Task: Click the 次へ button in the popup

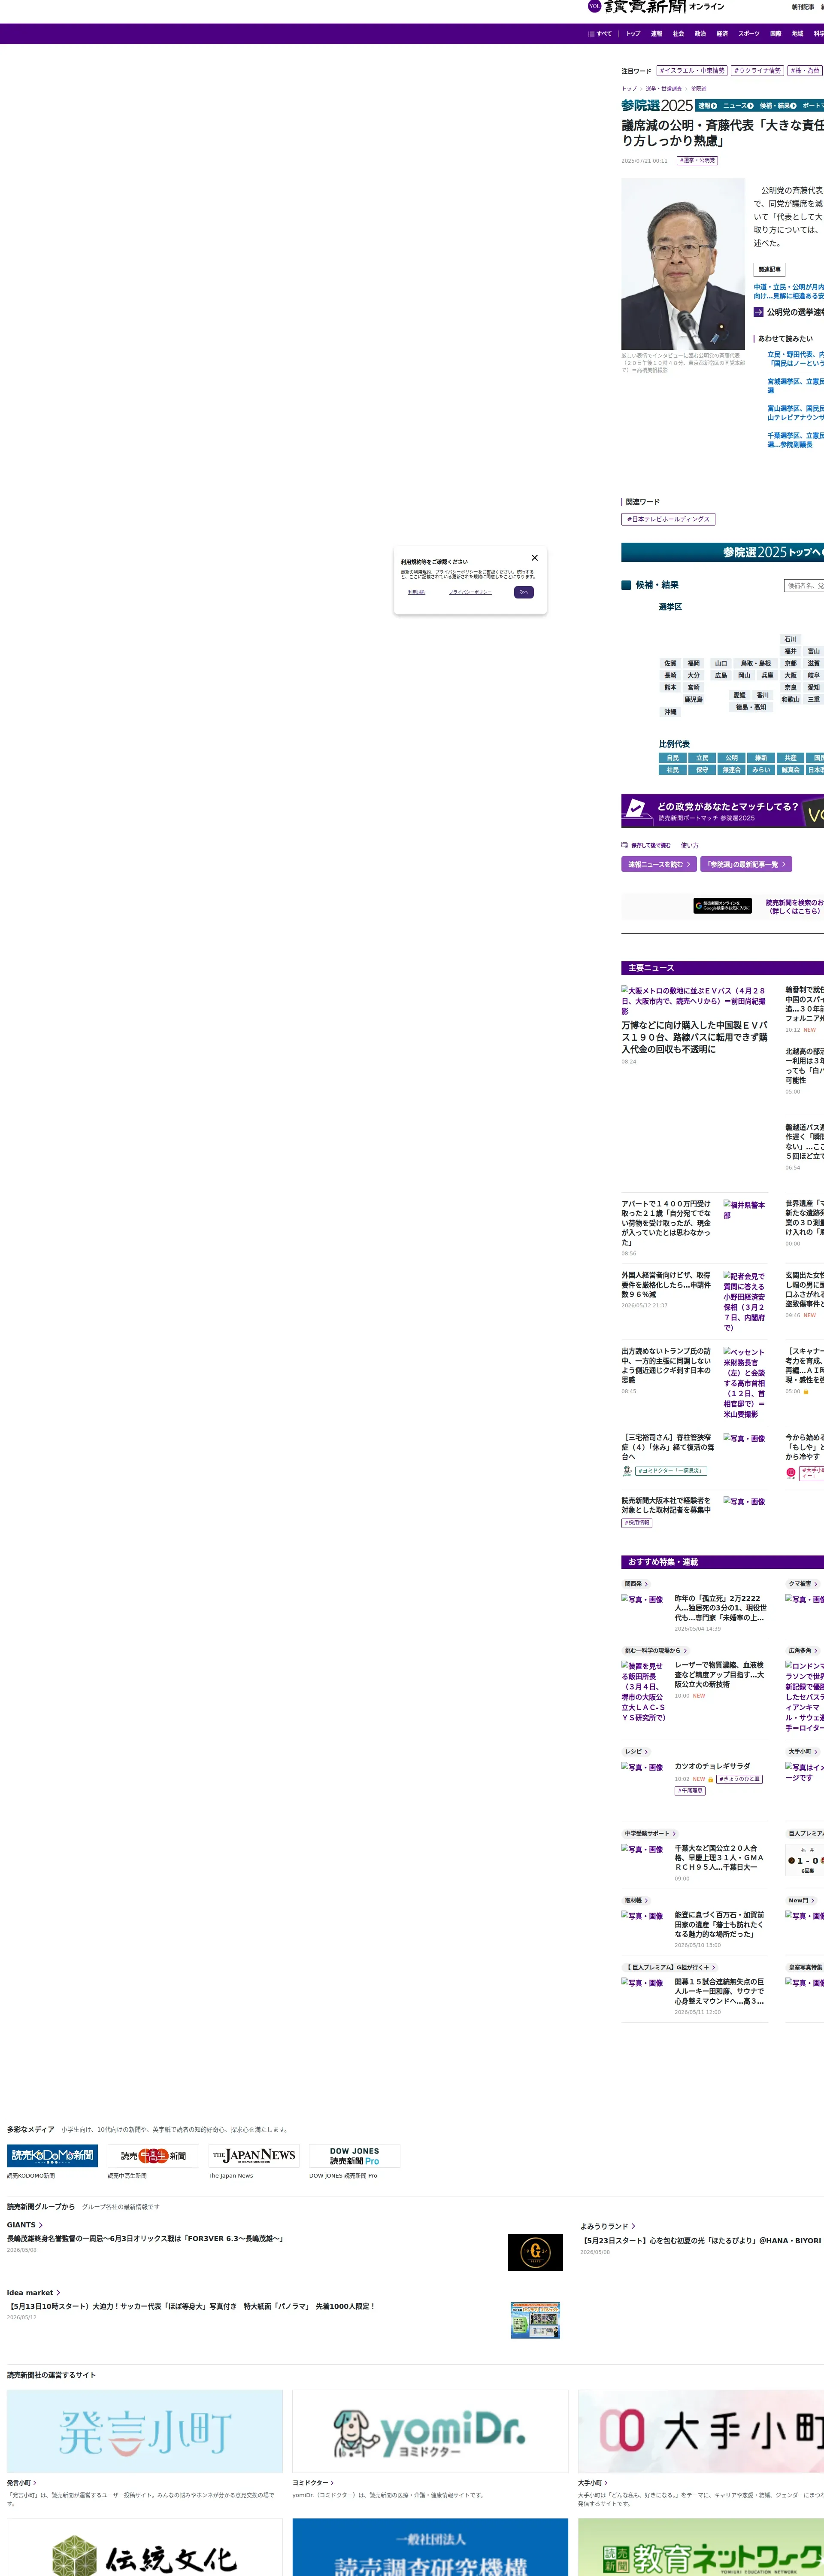Action: click(524, 592)
